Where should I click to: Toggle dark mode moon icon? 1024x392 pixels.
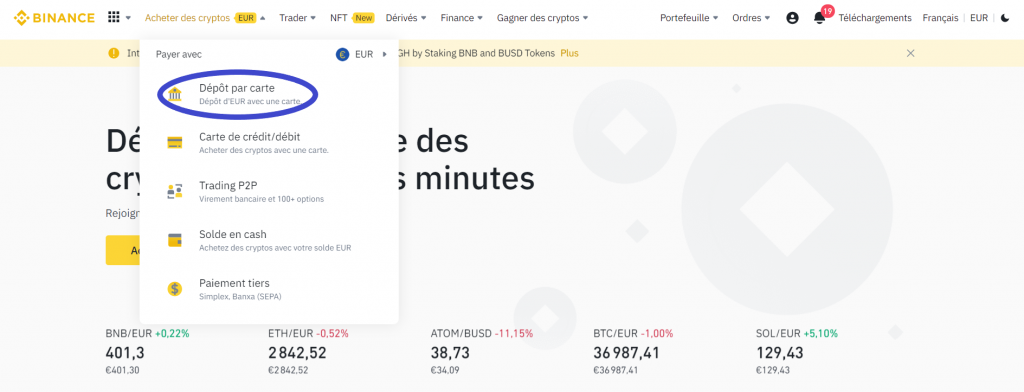click(x=1004, y=18)
